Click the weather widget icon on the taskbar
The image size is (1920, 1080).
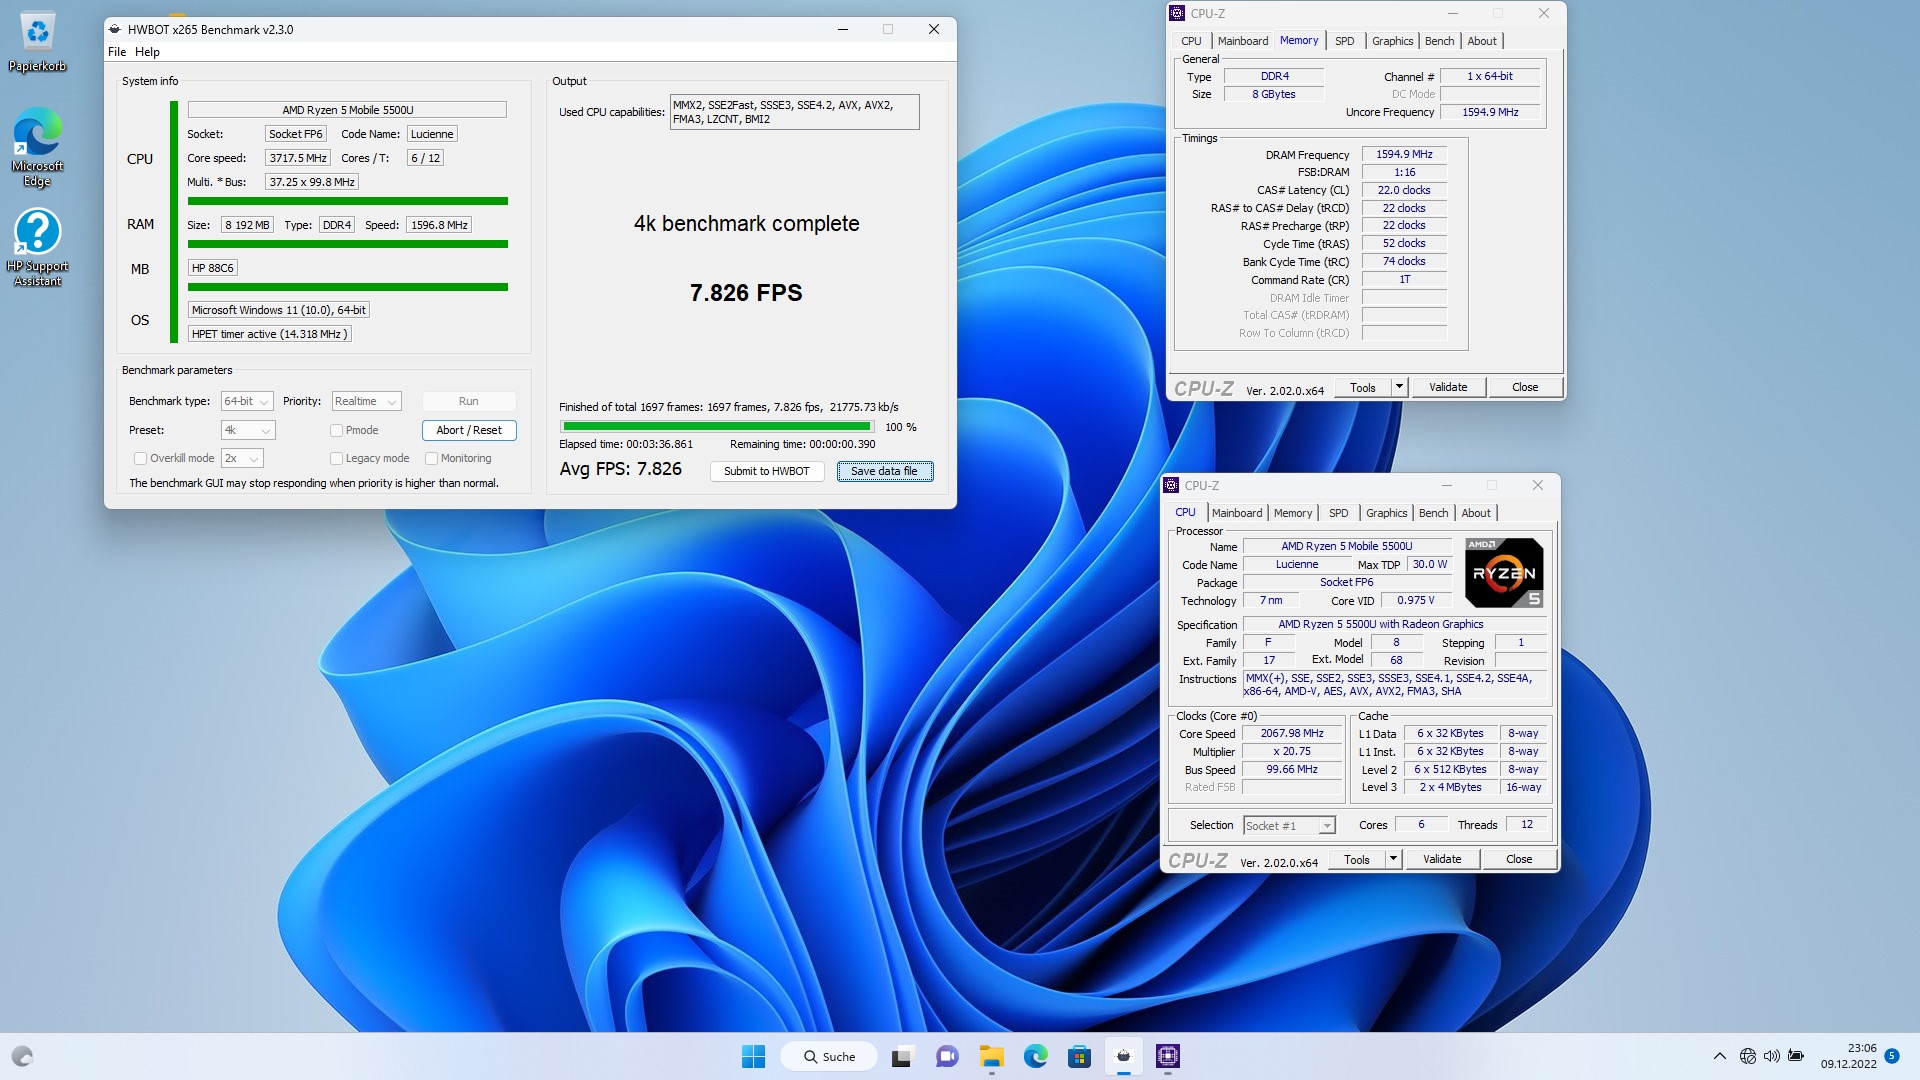(22, 1056)
